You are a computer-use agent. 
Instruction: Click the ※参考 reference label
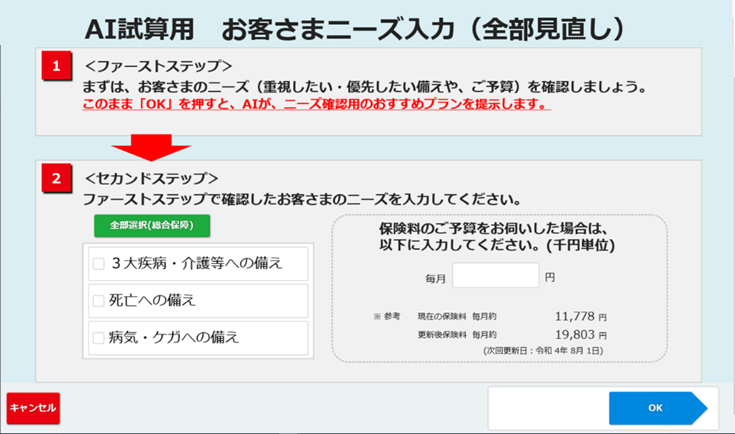pos(386,316)
